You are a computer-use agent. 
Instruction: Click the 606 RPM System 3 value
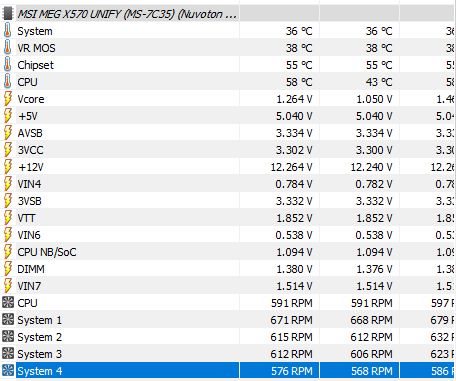(x=371, y=354)
